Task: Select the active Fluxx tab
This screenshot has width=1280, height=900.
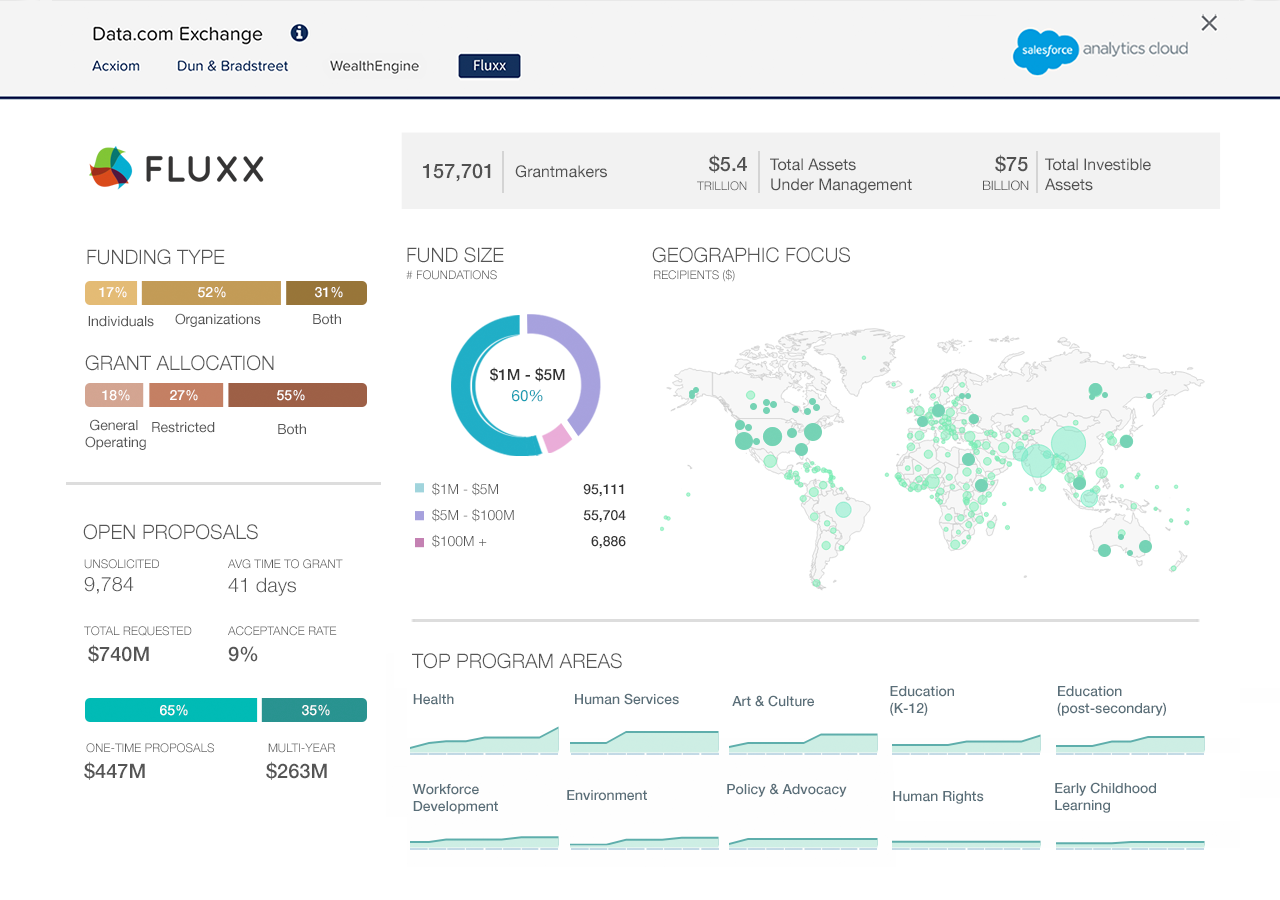Action: [x=489, y=66]
